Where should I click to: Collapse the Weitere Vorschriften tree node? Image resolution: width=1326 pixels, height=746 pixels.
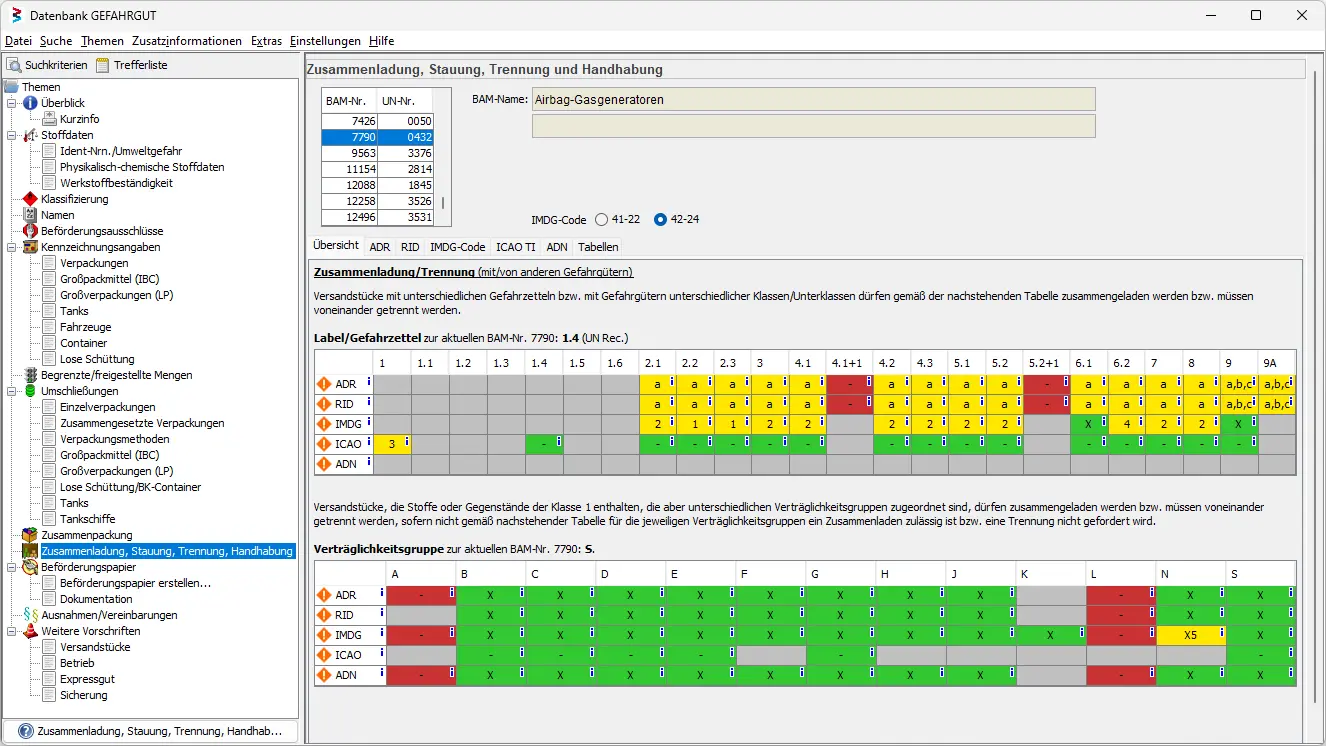point(12,631)
